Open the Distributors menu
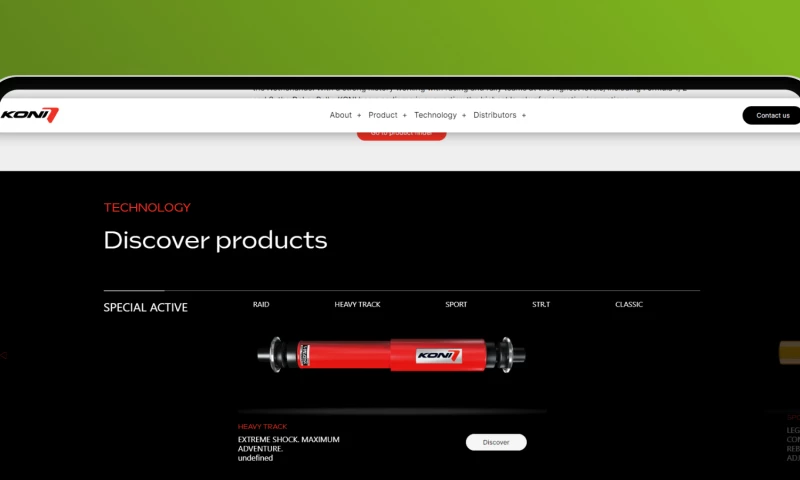This screenshot has height=480, width=800. 494,115
